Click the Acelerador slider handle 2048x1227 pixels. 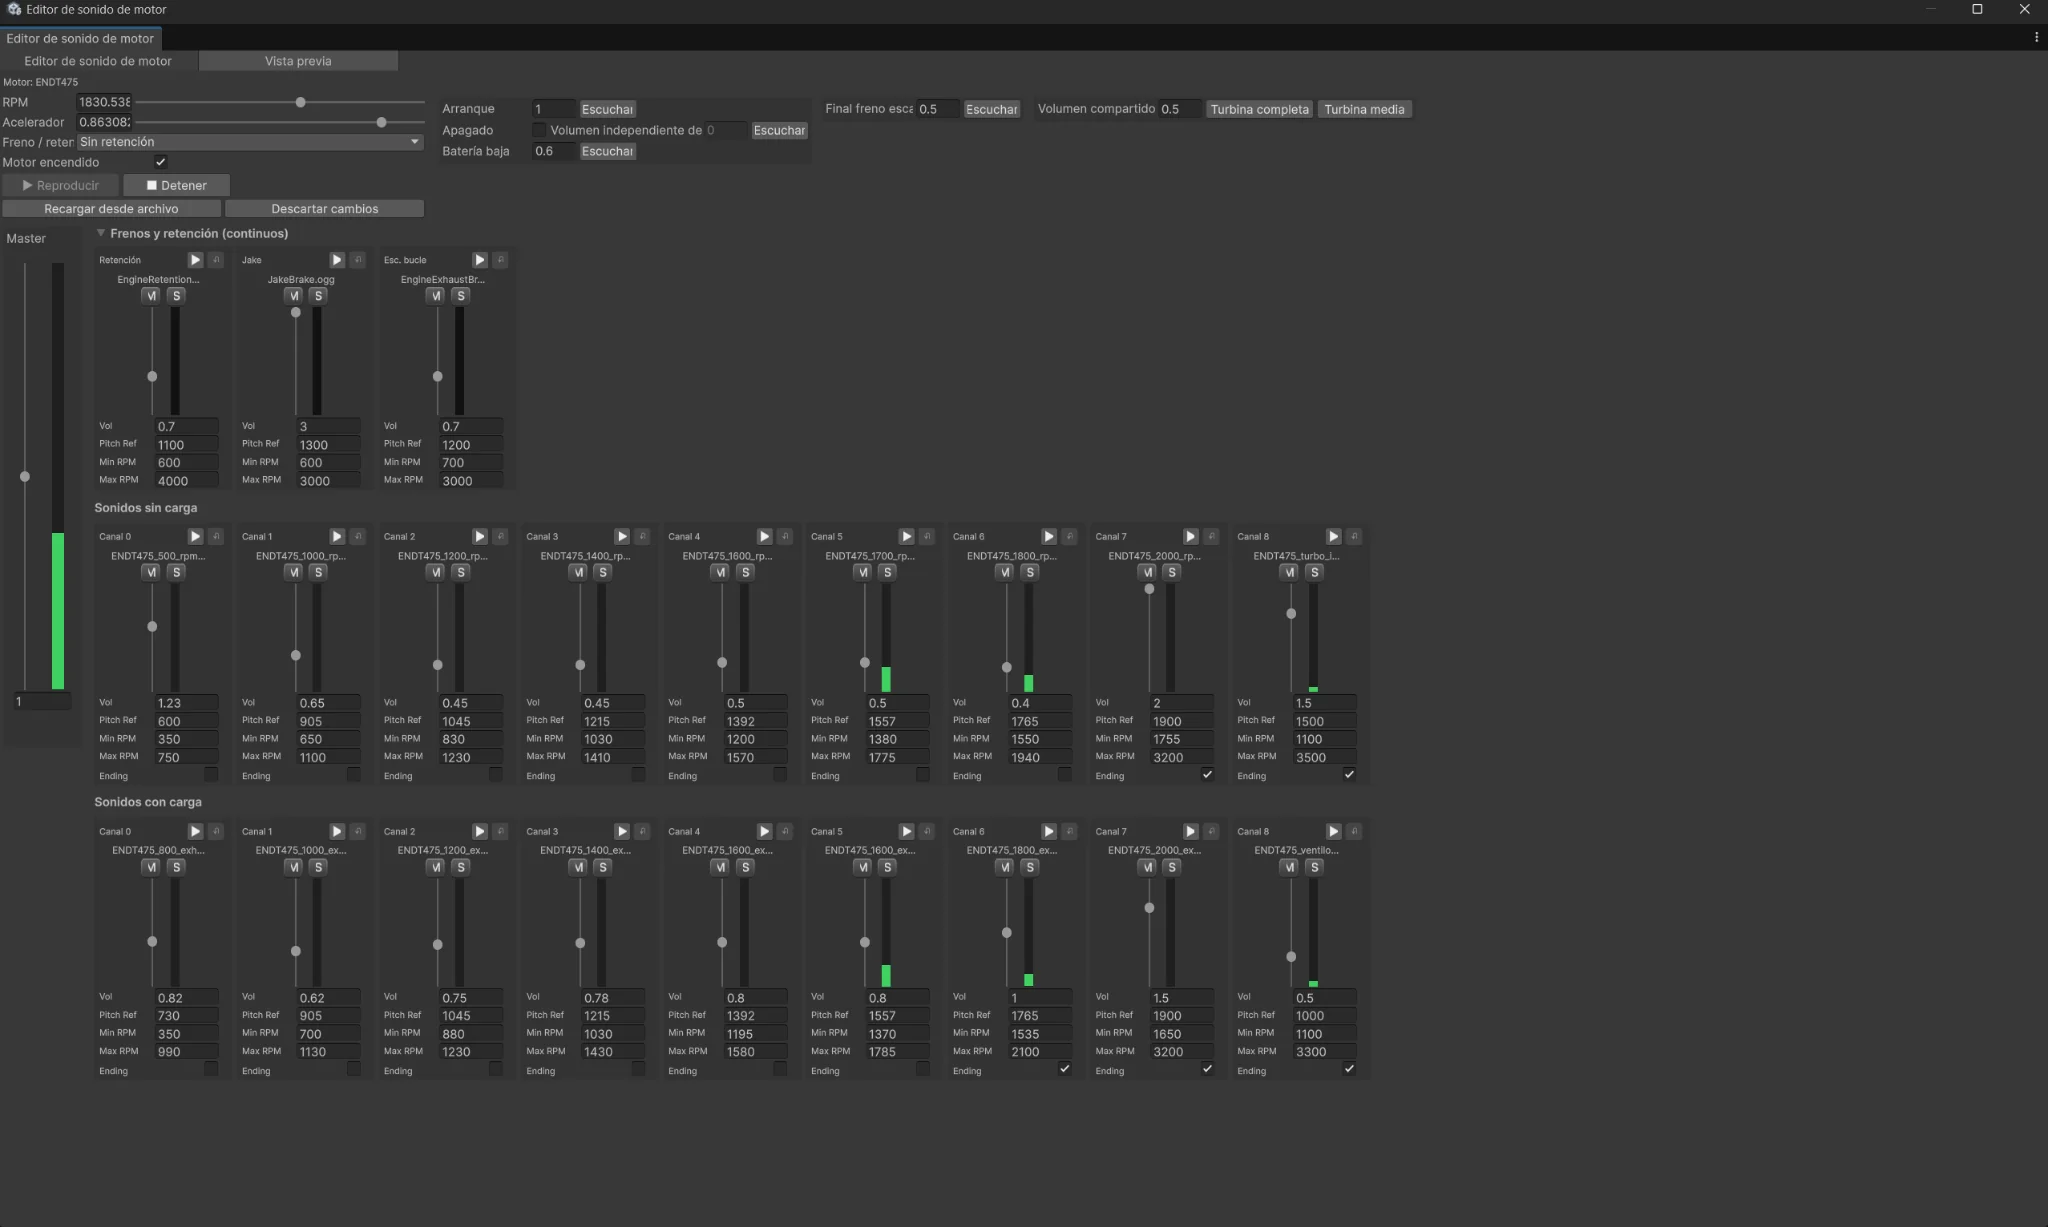(x=381, y=122)
